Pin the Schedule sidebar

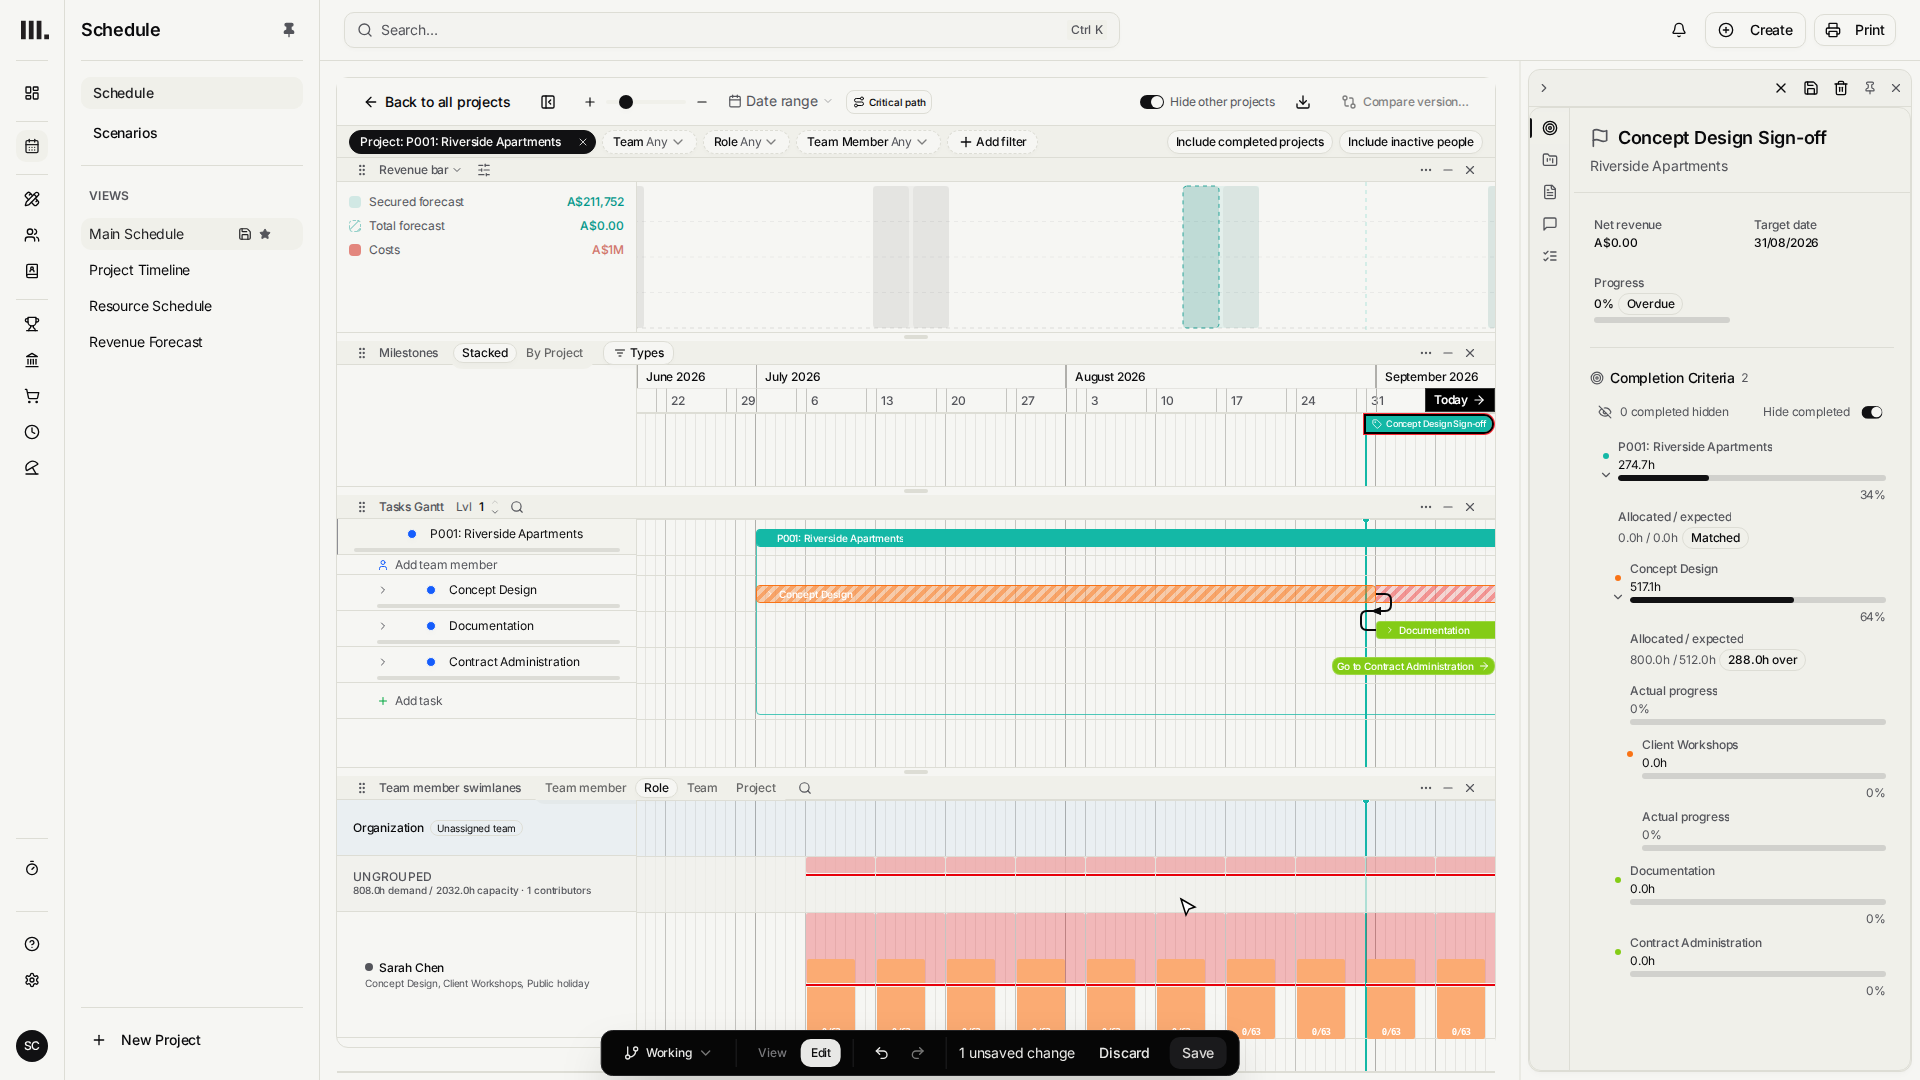(x=289, y=30)
